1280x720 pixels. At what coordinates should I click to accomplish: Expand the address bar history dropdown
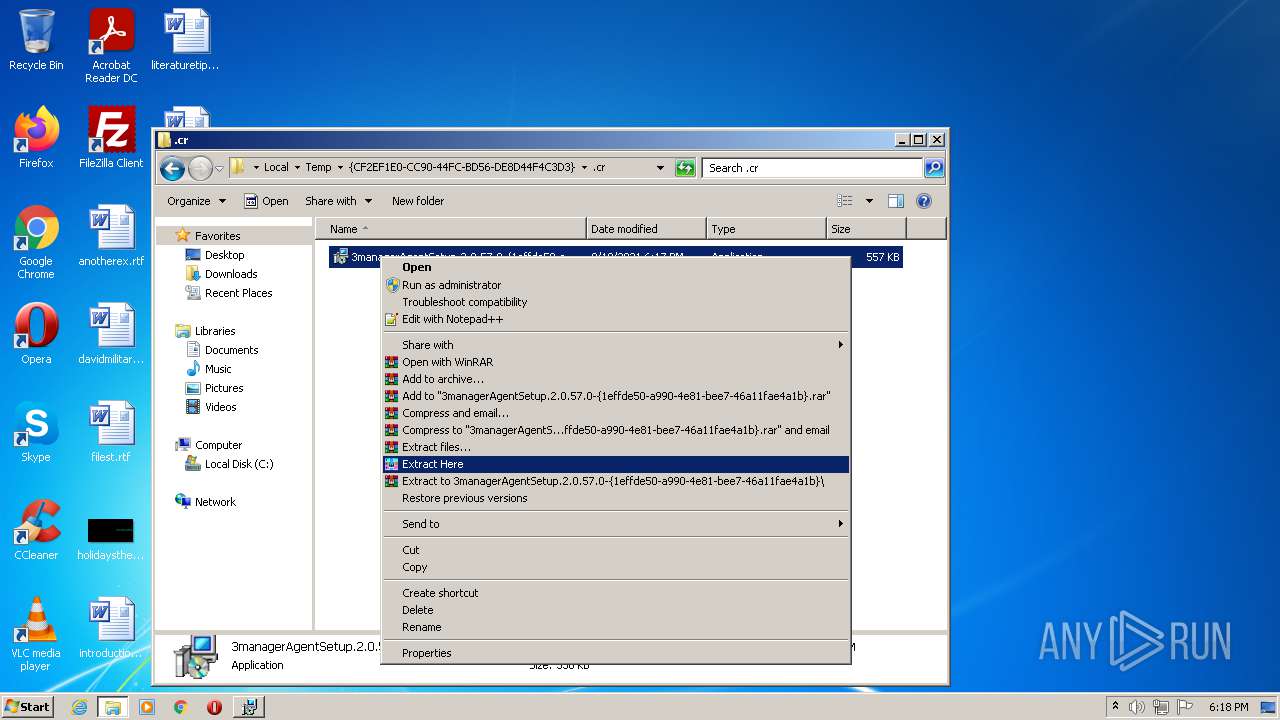660,168
